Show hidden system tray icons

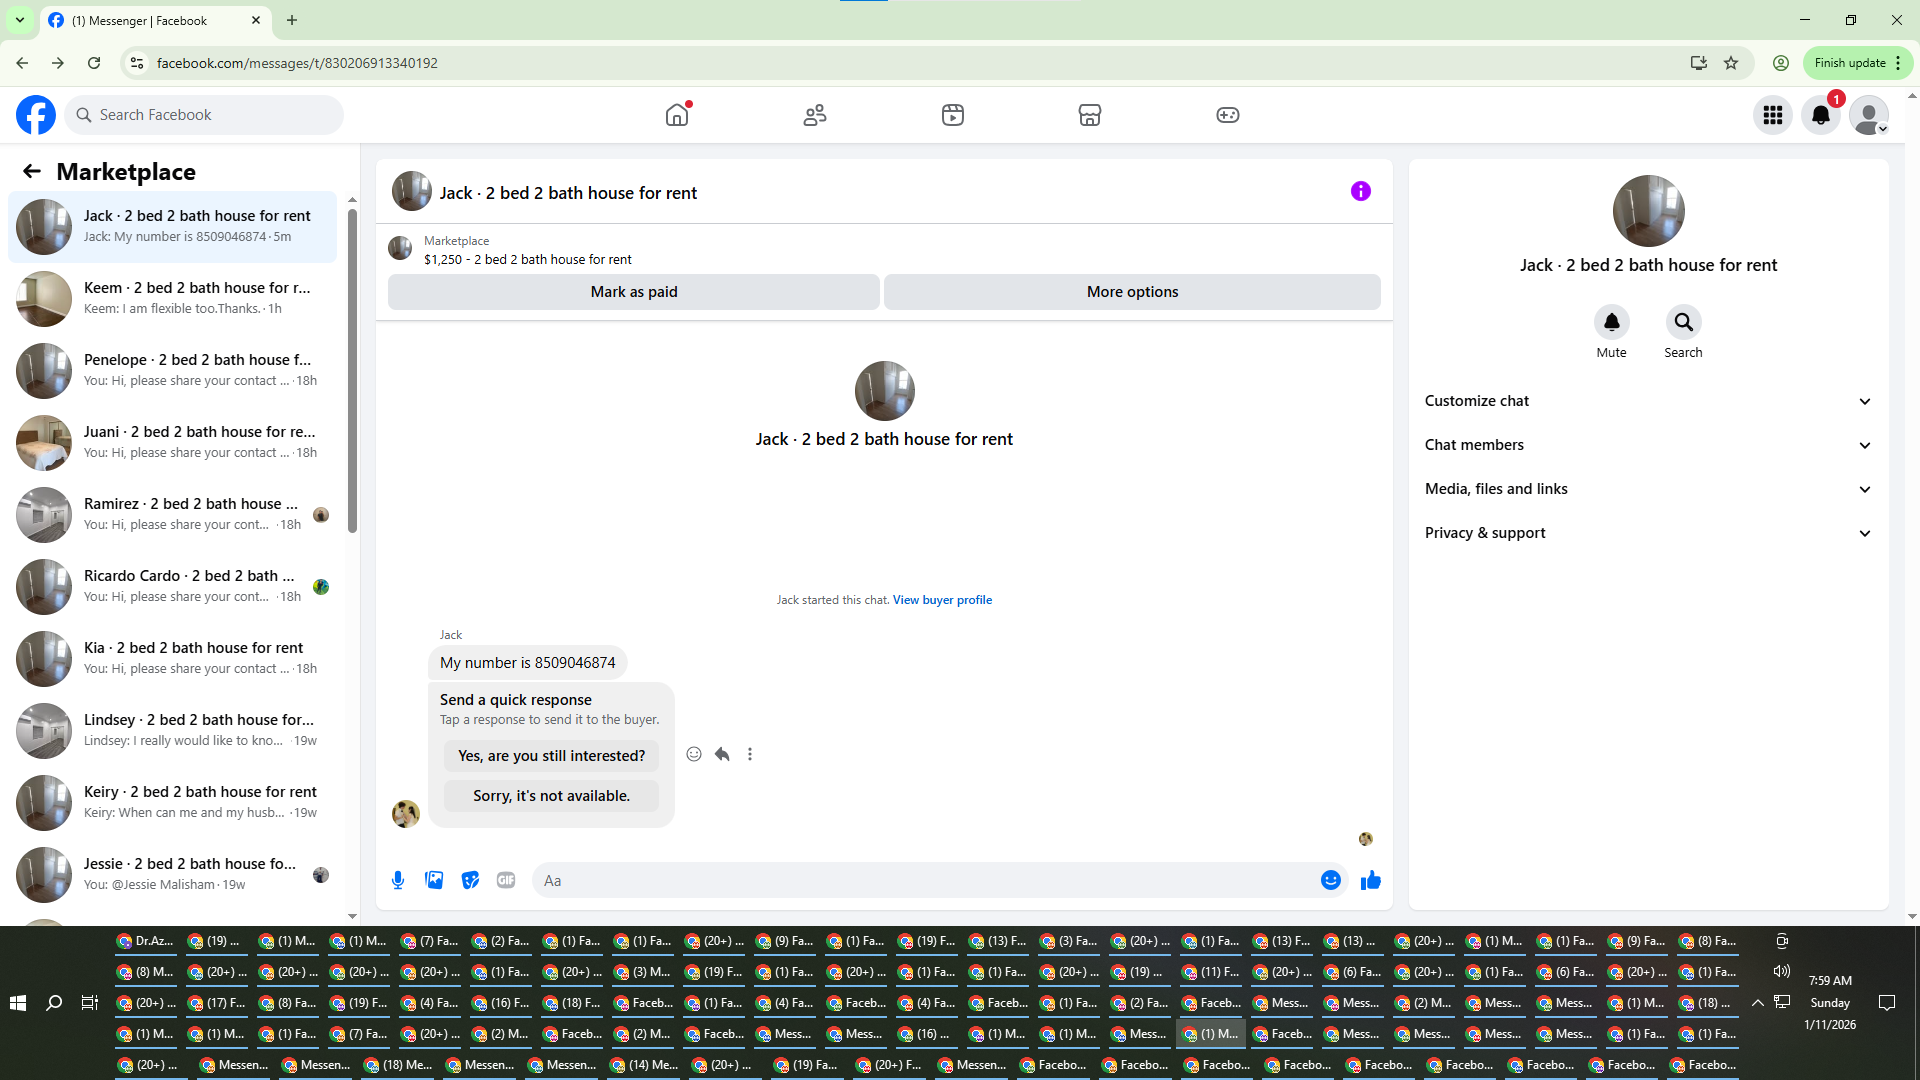tap(1757, 1002)
